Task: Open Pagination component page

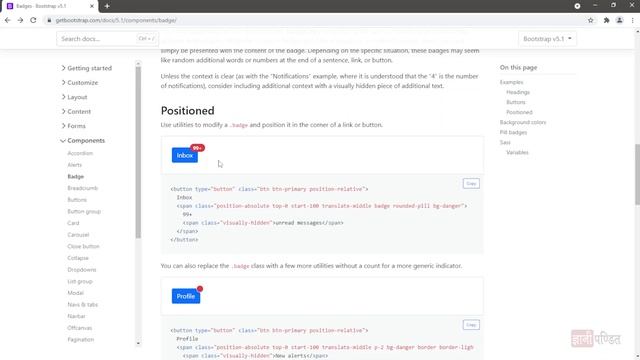Action: point(81,340)
